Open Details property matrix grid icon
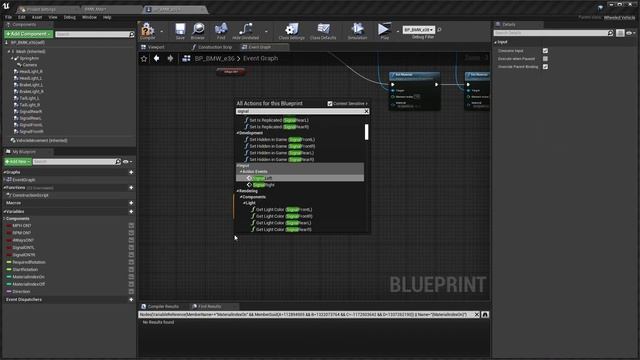 pyautogui.click(x=620, y=33)
